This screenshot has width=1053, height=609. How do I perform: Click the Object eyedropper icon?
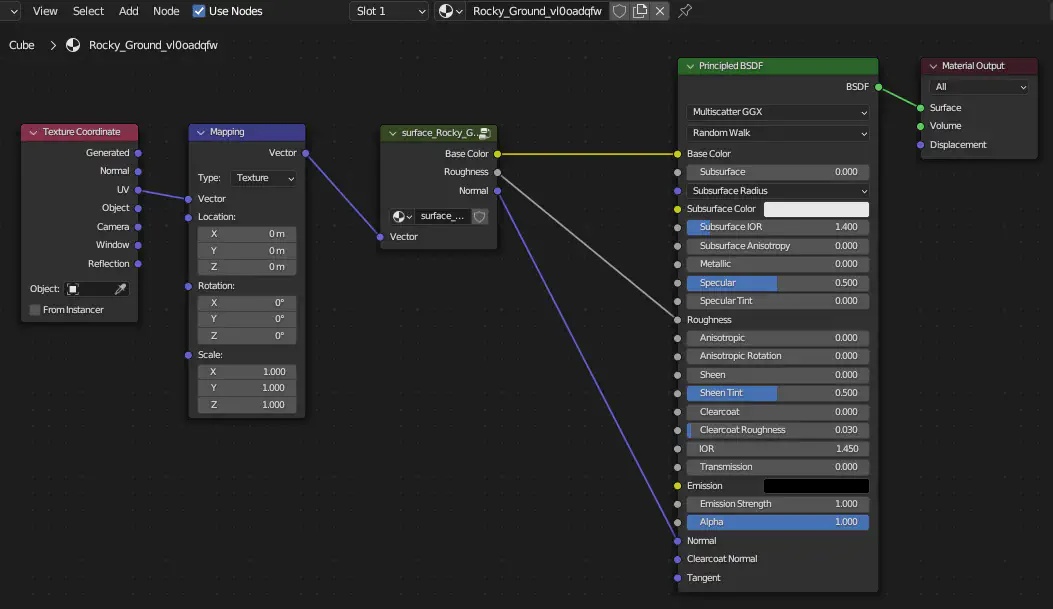(121, 289)
